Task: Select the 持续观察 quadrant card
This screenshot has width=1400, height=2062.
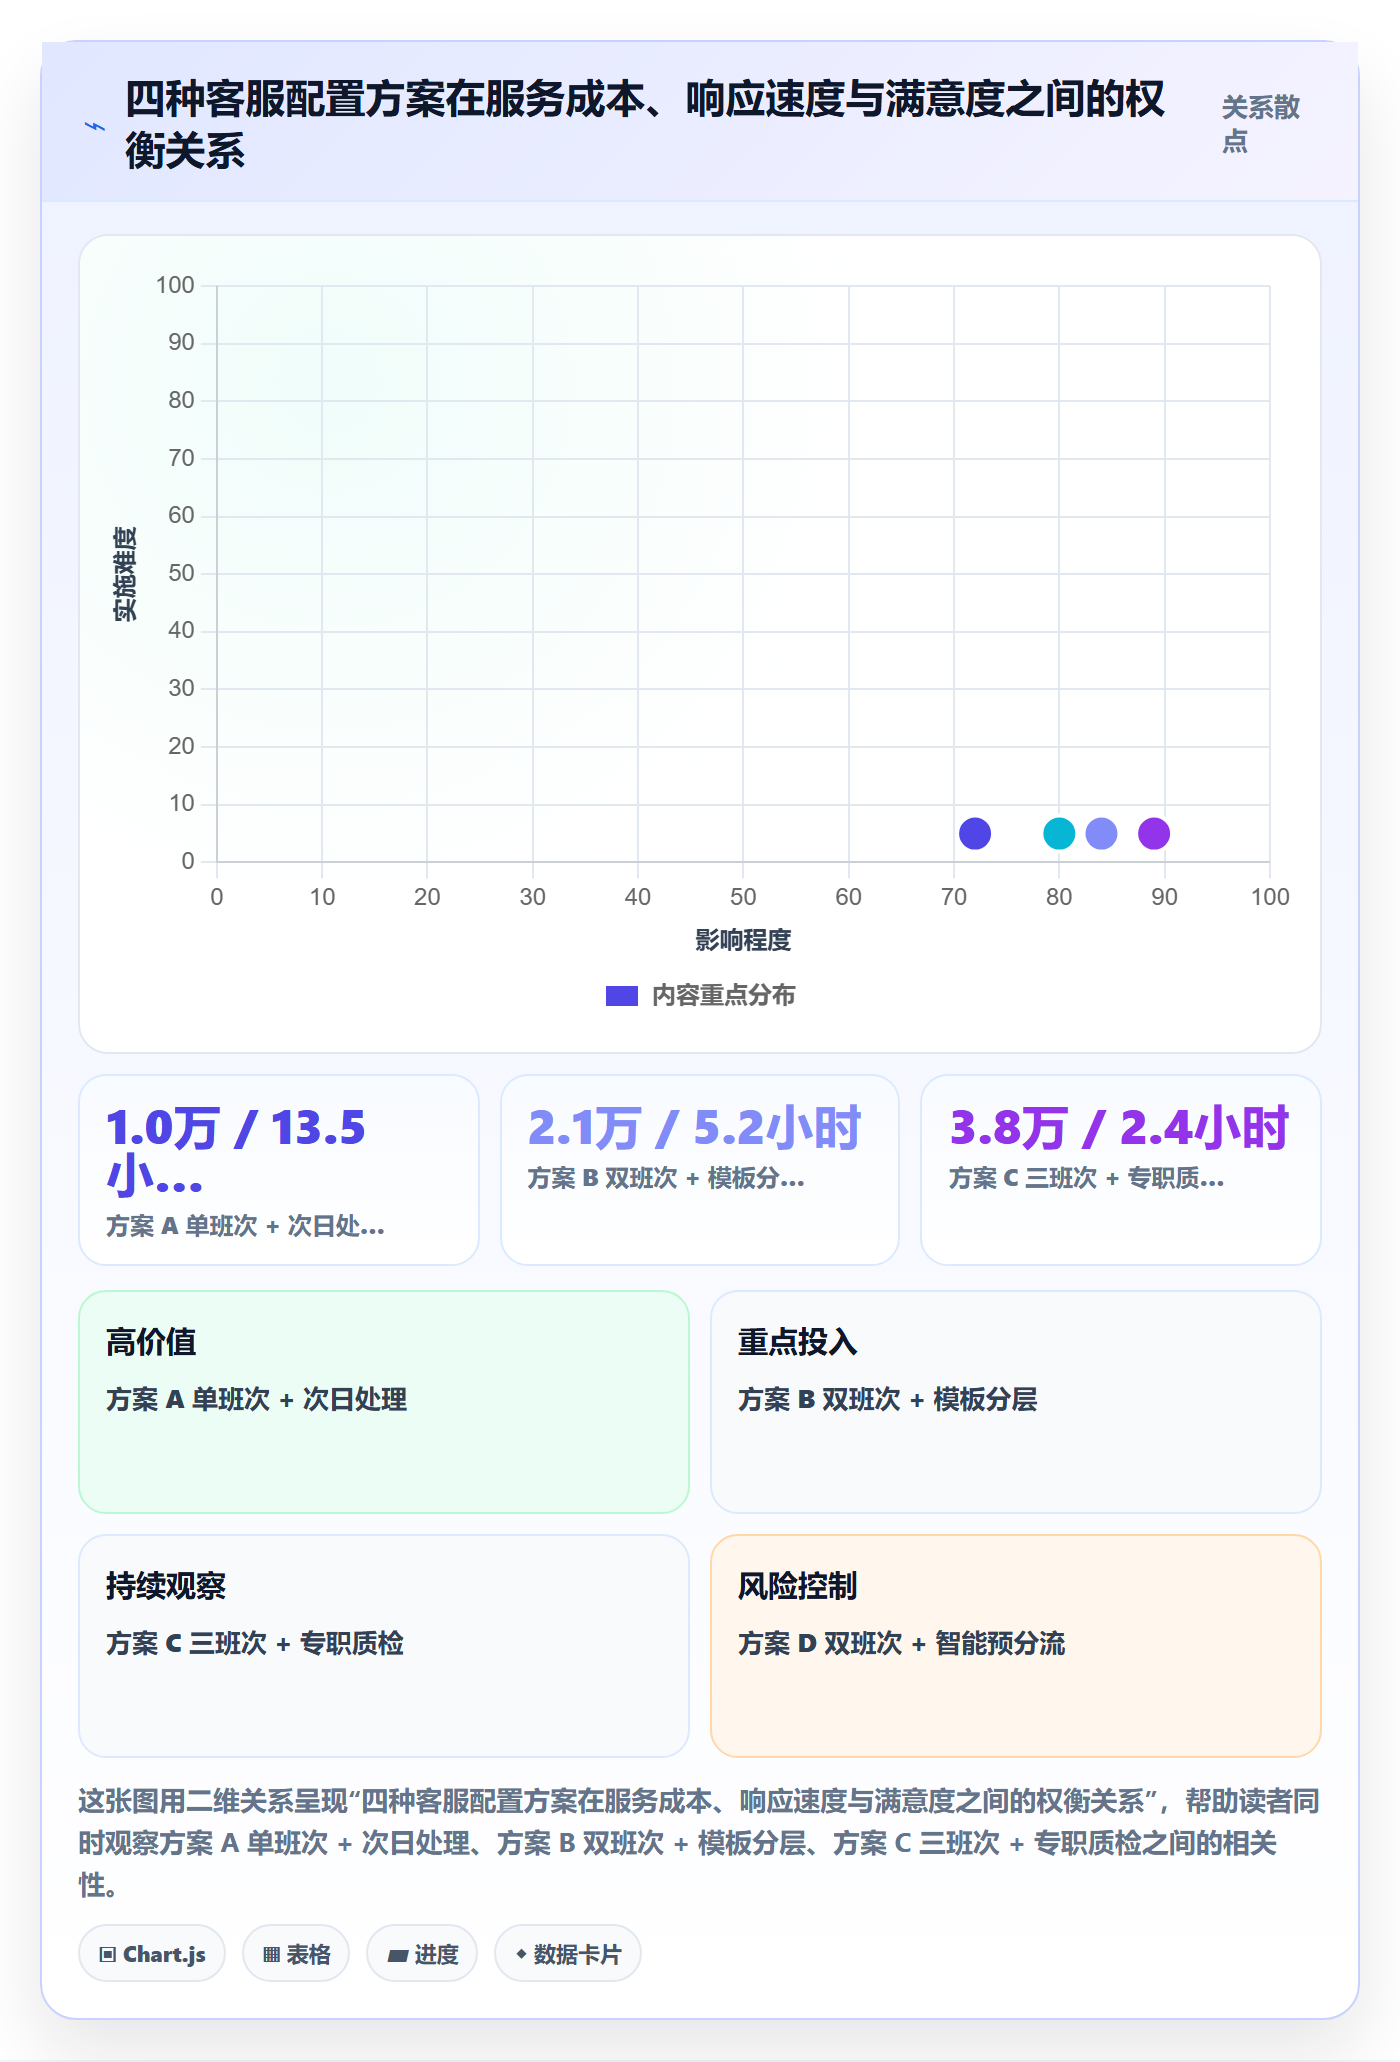Action: pyautogui.click(x=384, y=1646)
